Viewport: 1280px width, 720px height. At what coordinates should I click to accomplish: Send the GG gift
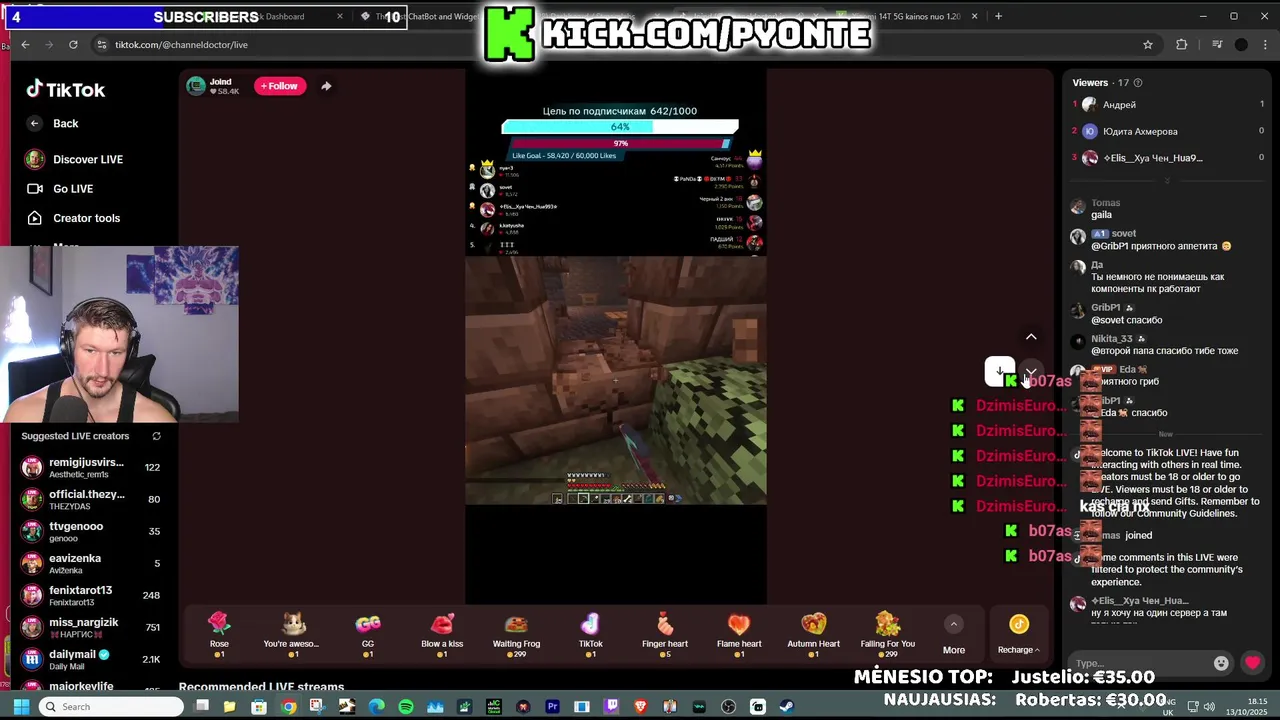point(368,634)
